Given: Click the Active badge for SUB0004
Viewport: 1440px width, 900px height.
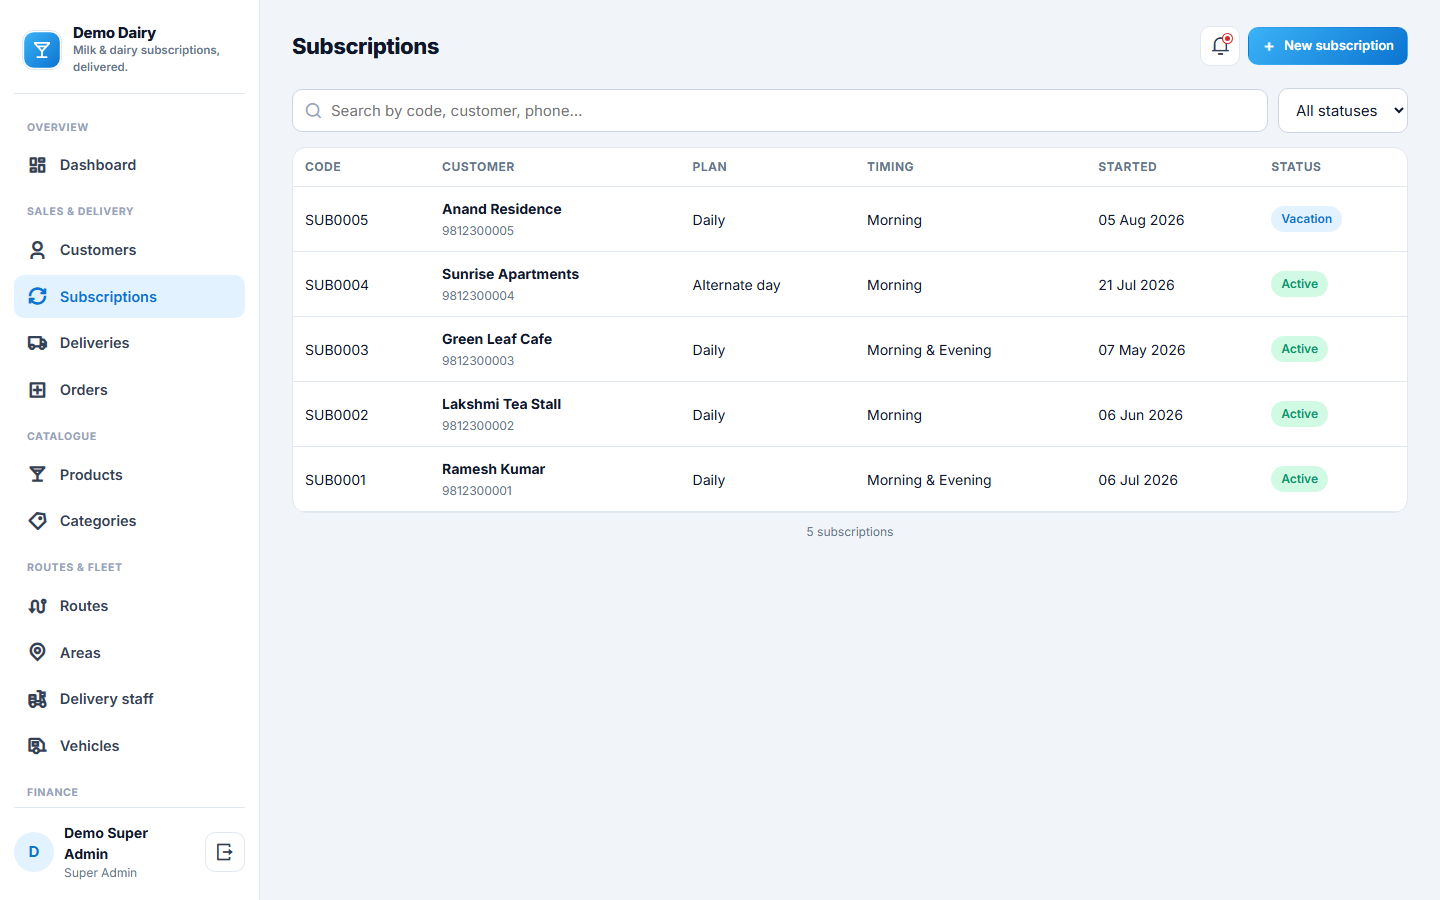Looking at the screenshot, I should [x=1299, y=284].
